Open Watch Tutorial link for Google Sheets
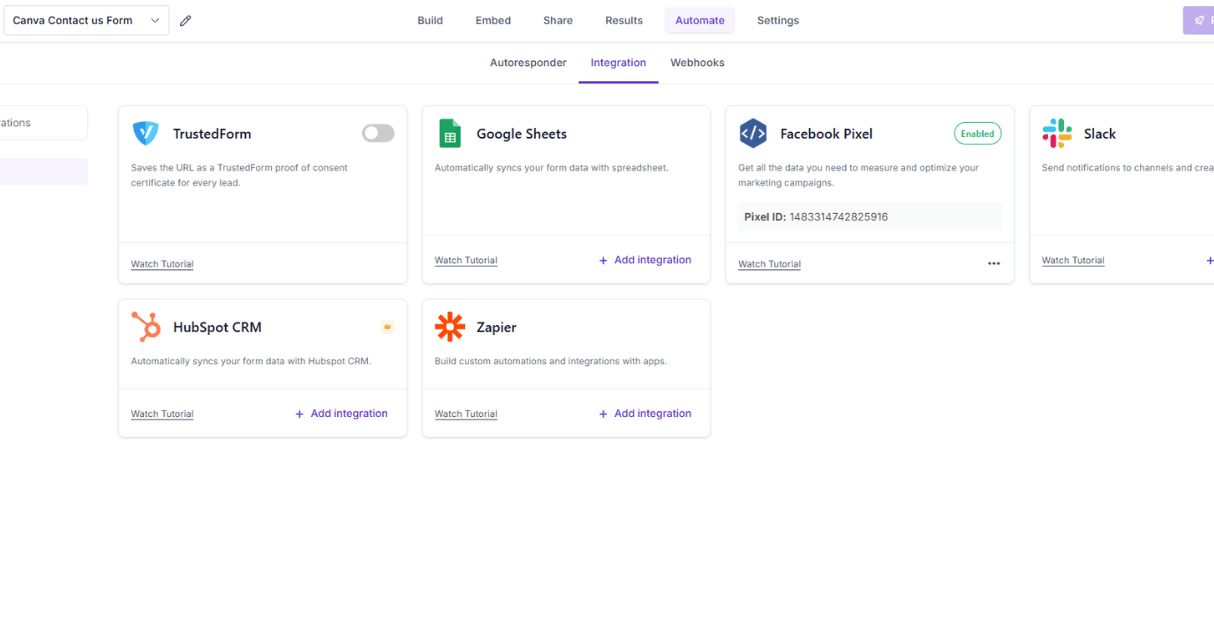1214x630 pixels. click(x=466, y=260)
